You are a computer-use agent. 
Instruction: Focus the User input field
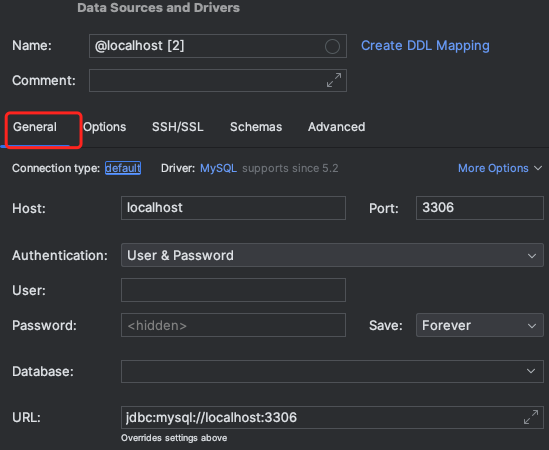(233, 290)
